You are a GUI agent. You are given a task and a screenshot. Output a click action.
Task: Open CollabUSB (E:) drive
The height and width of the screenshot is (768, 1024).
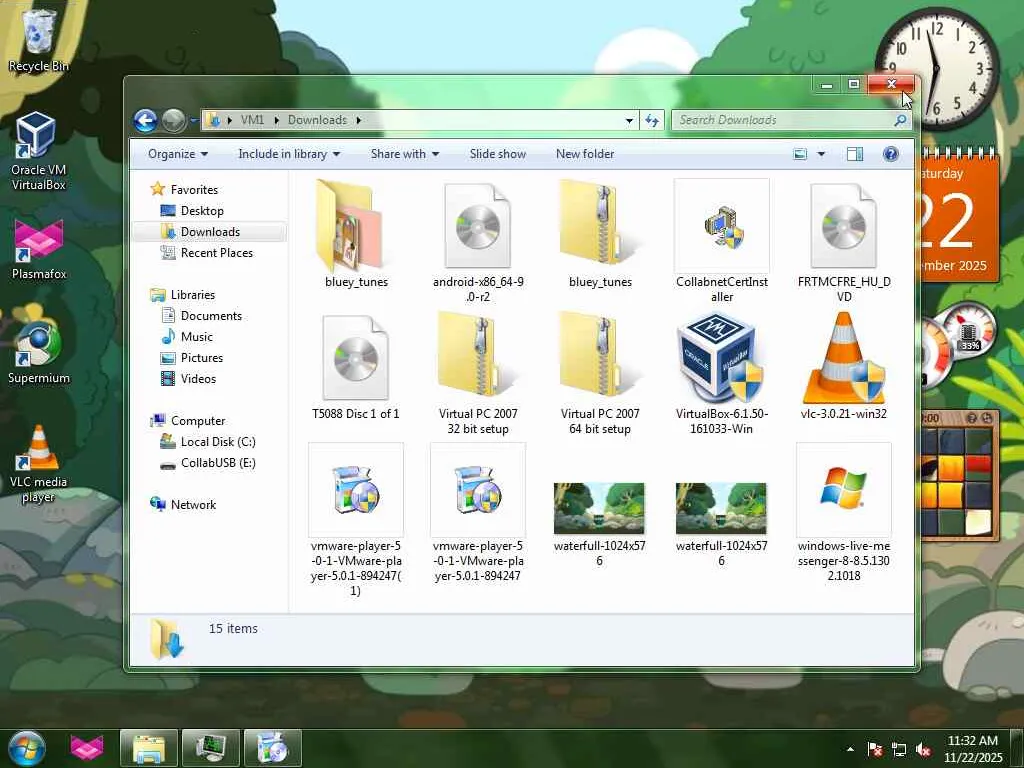[217, 462]
